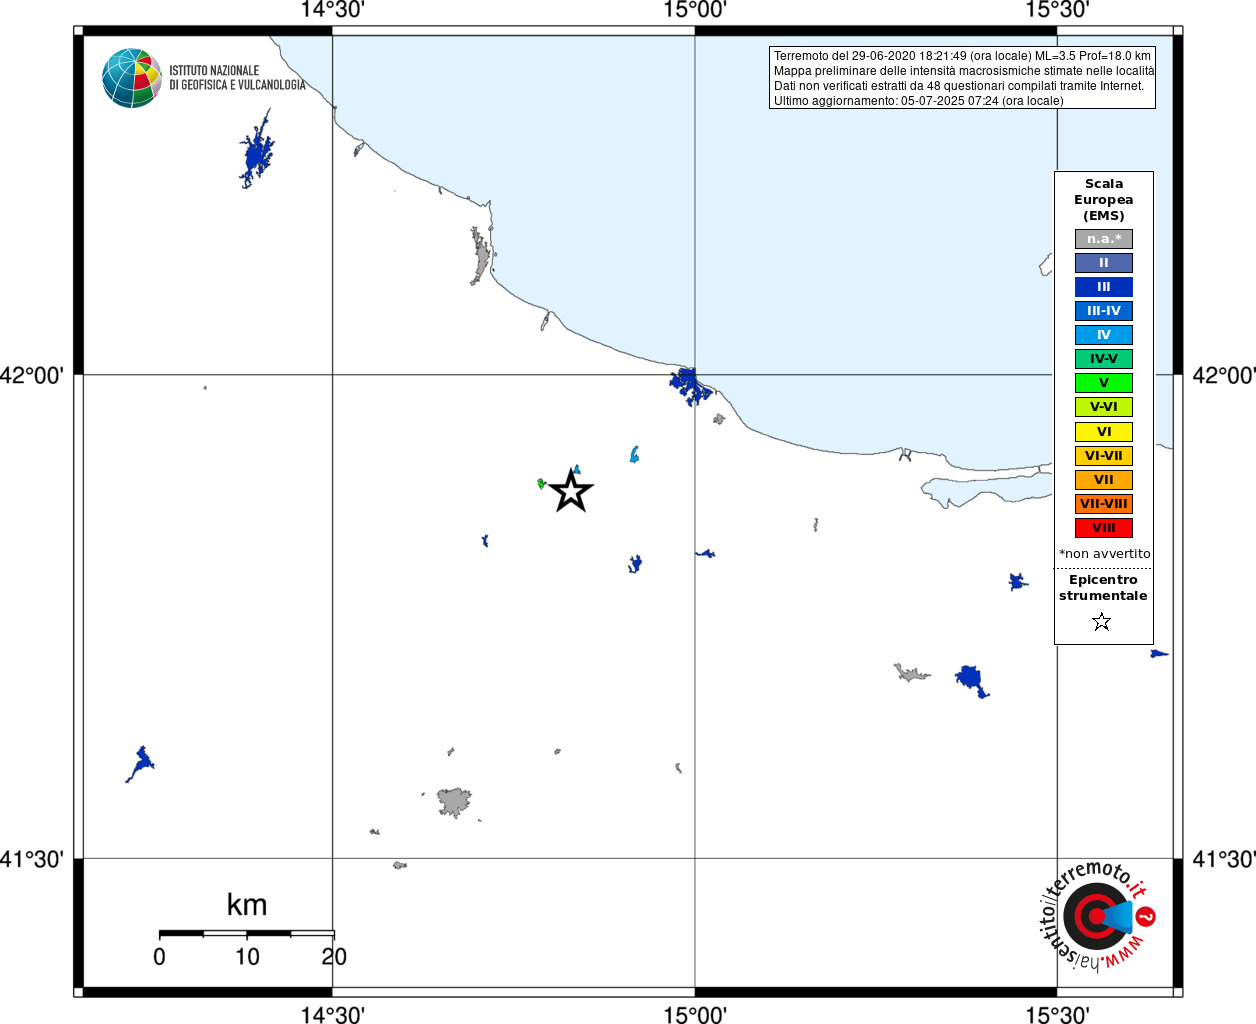The height and width of the screenshot is (1024, 1256).
Task: Select the III-IV intensity legend box
Action: [x=1104, y=311]
